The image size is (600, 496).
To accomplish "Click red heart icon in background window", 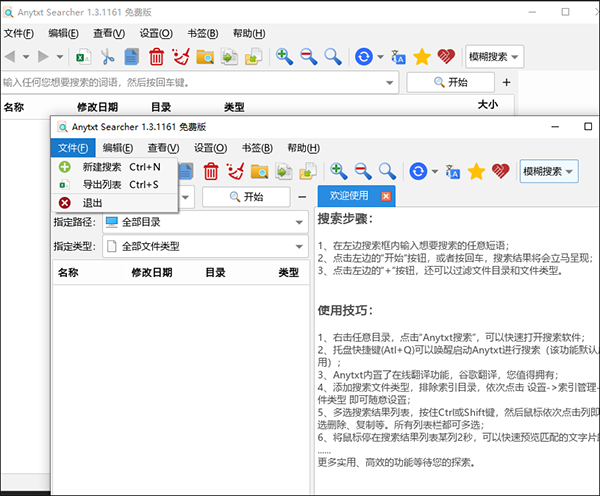I will pos(446,57).
